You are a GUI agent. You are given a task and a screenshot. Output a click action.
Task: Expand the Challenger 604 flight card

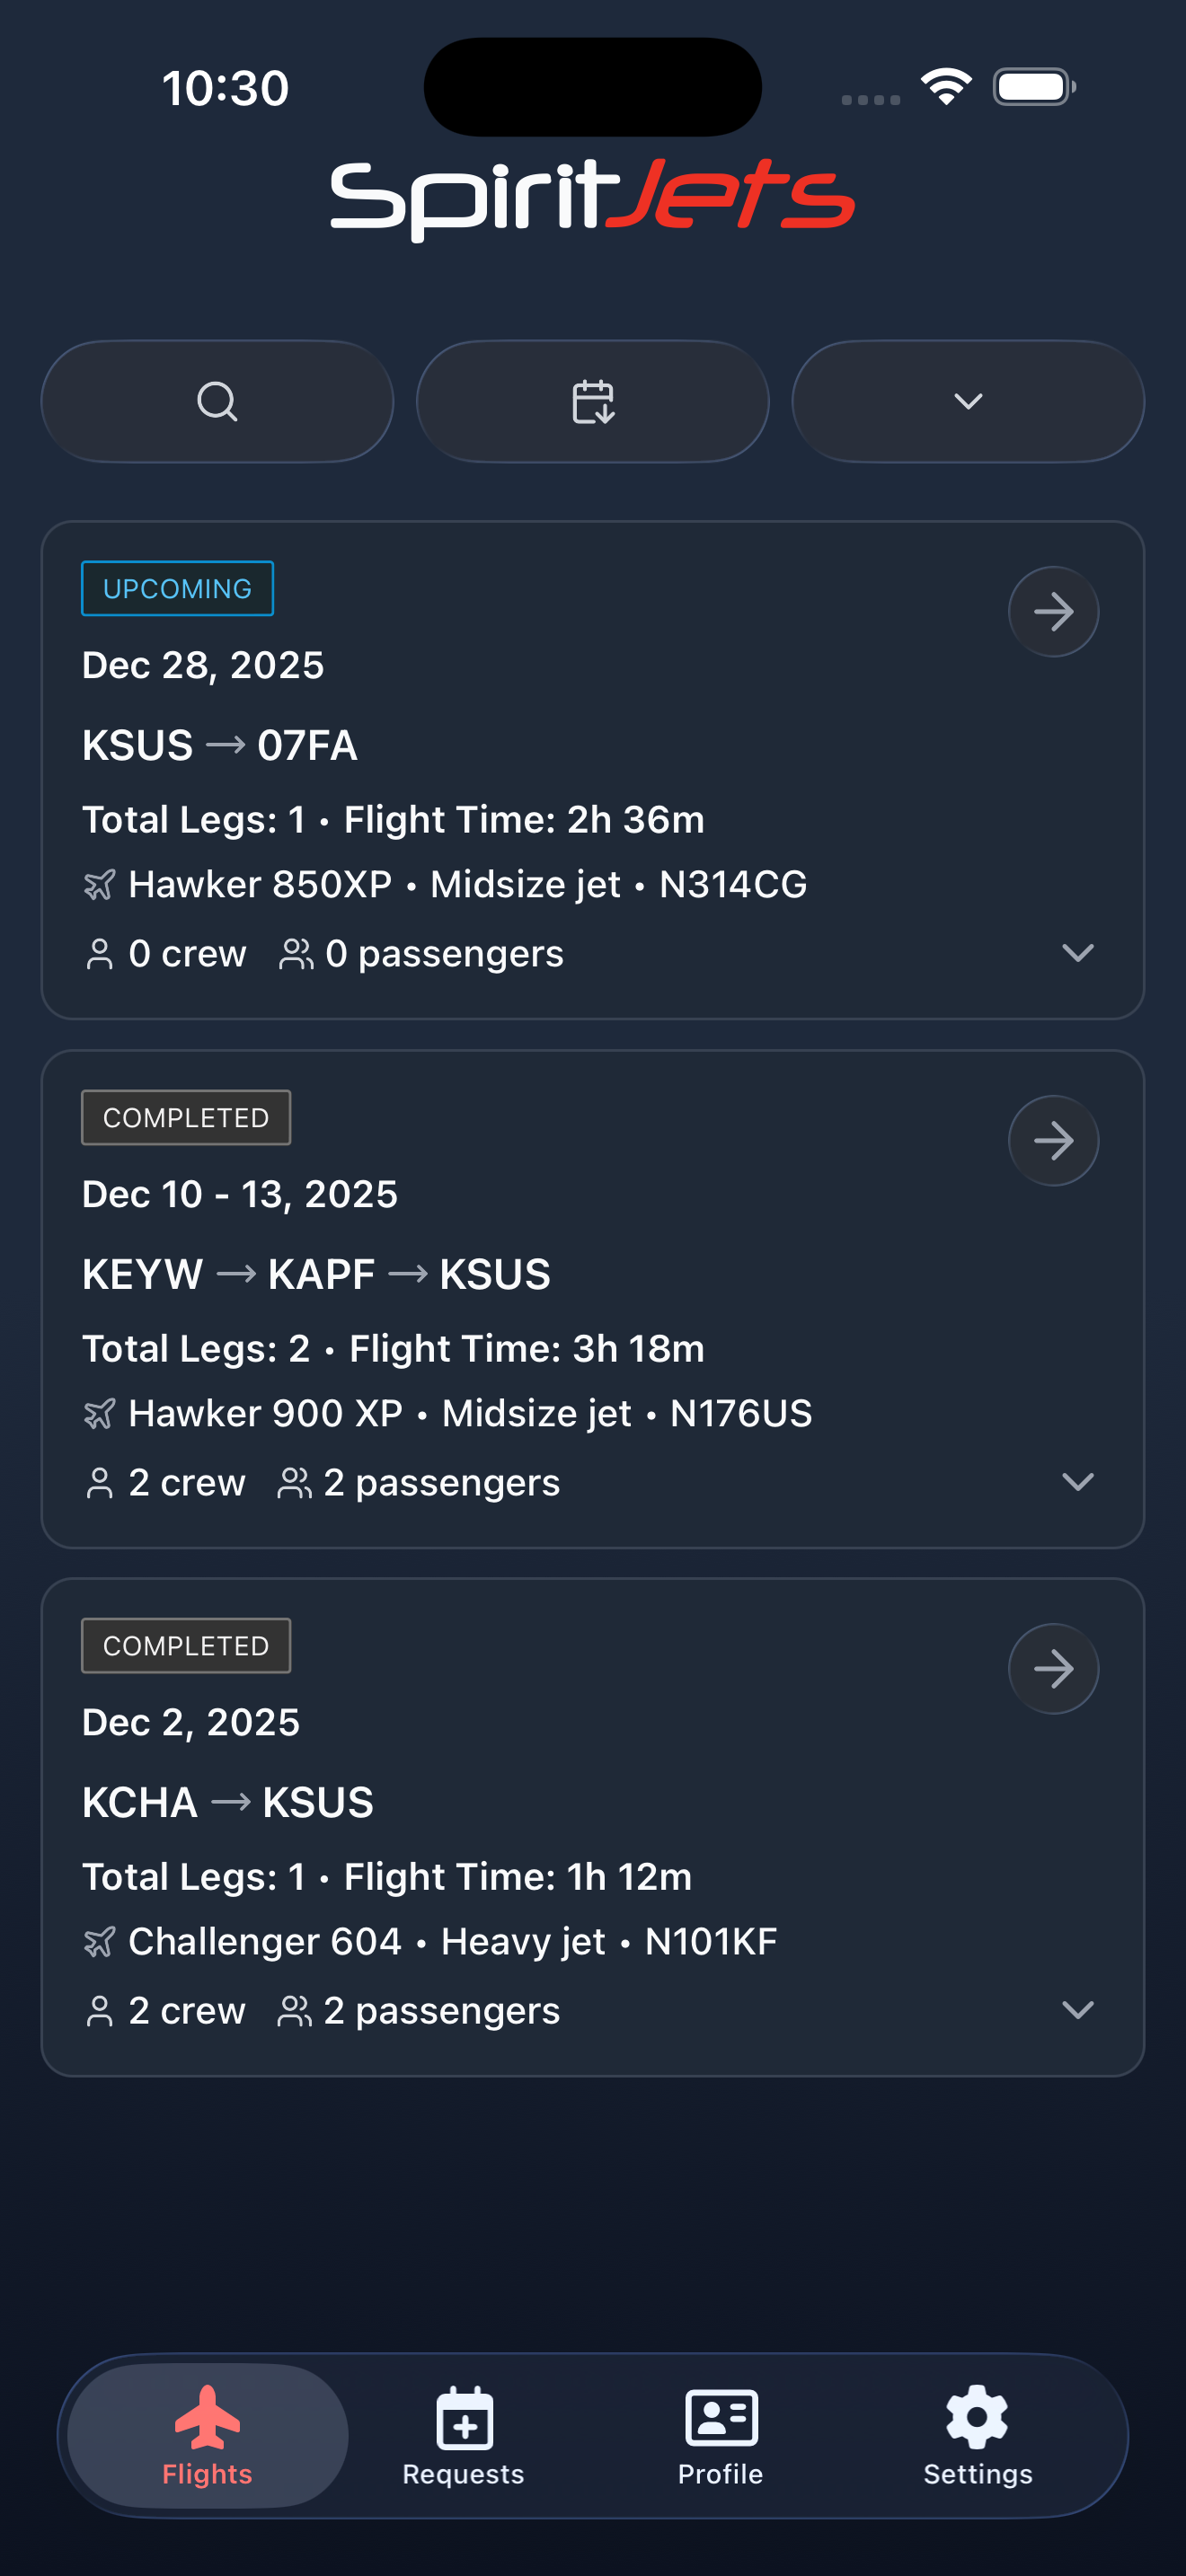click(x=1077, y=2010)
